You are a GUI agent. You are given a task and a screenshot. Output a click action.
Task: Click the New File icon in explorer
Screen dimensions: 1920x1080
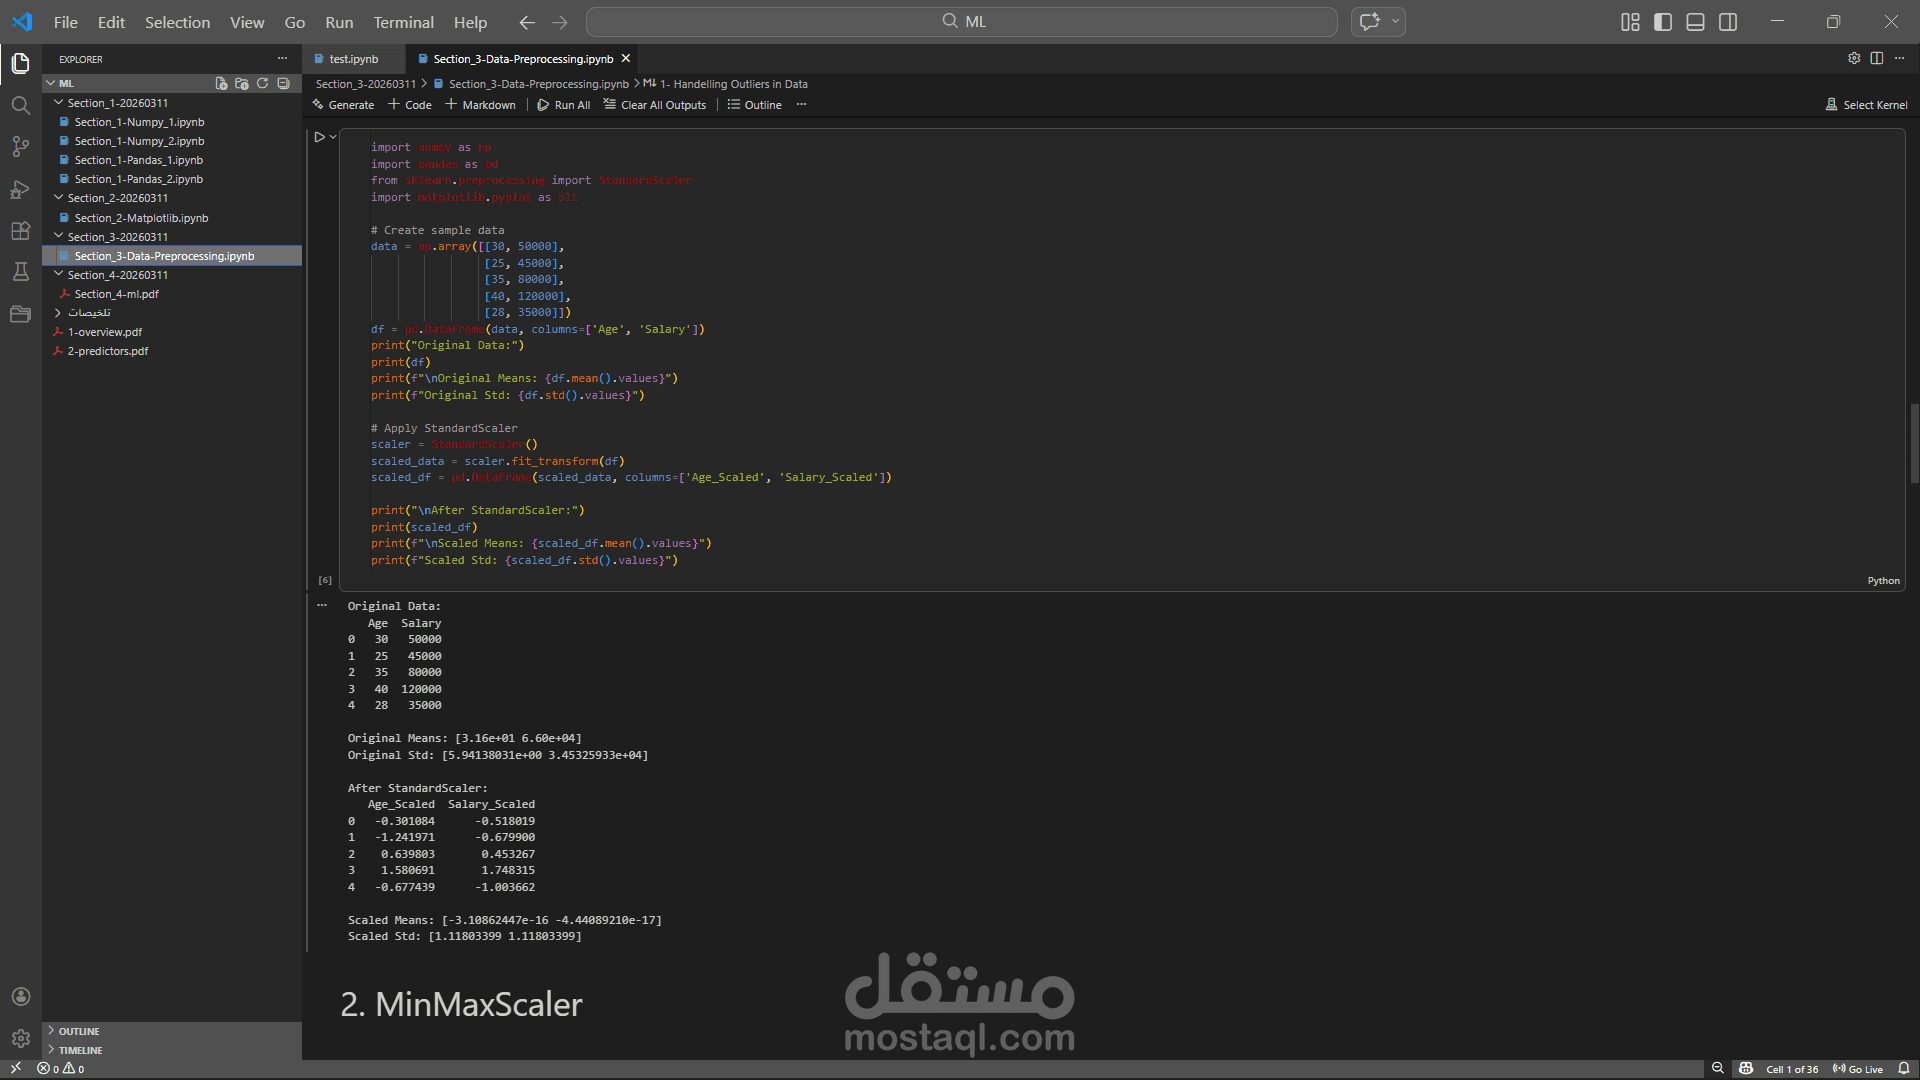pyautogui.click(x=221, y=84)
